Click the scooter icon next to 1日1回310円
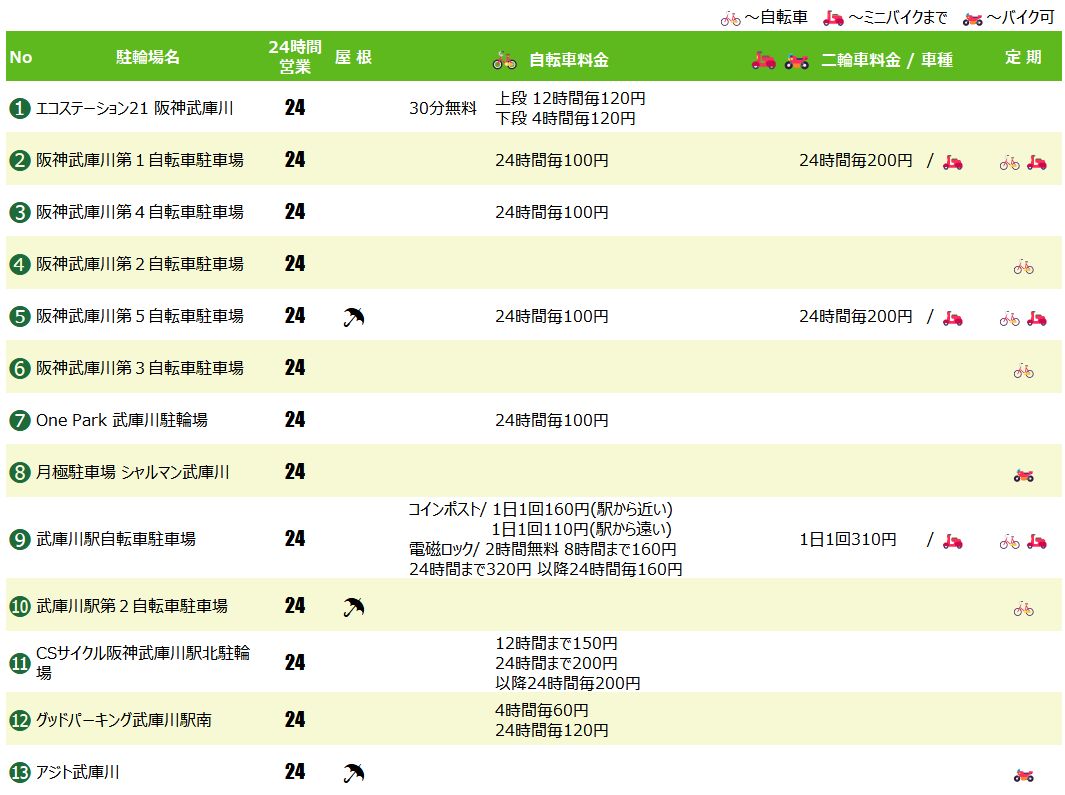The width and height of the screenshot is (1065, 795). (953, 541)
